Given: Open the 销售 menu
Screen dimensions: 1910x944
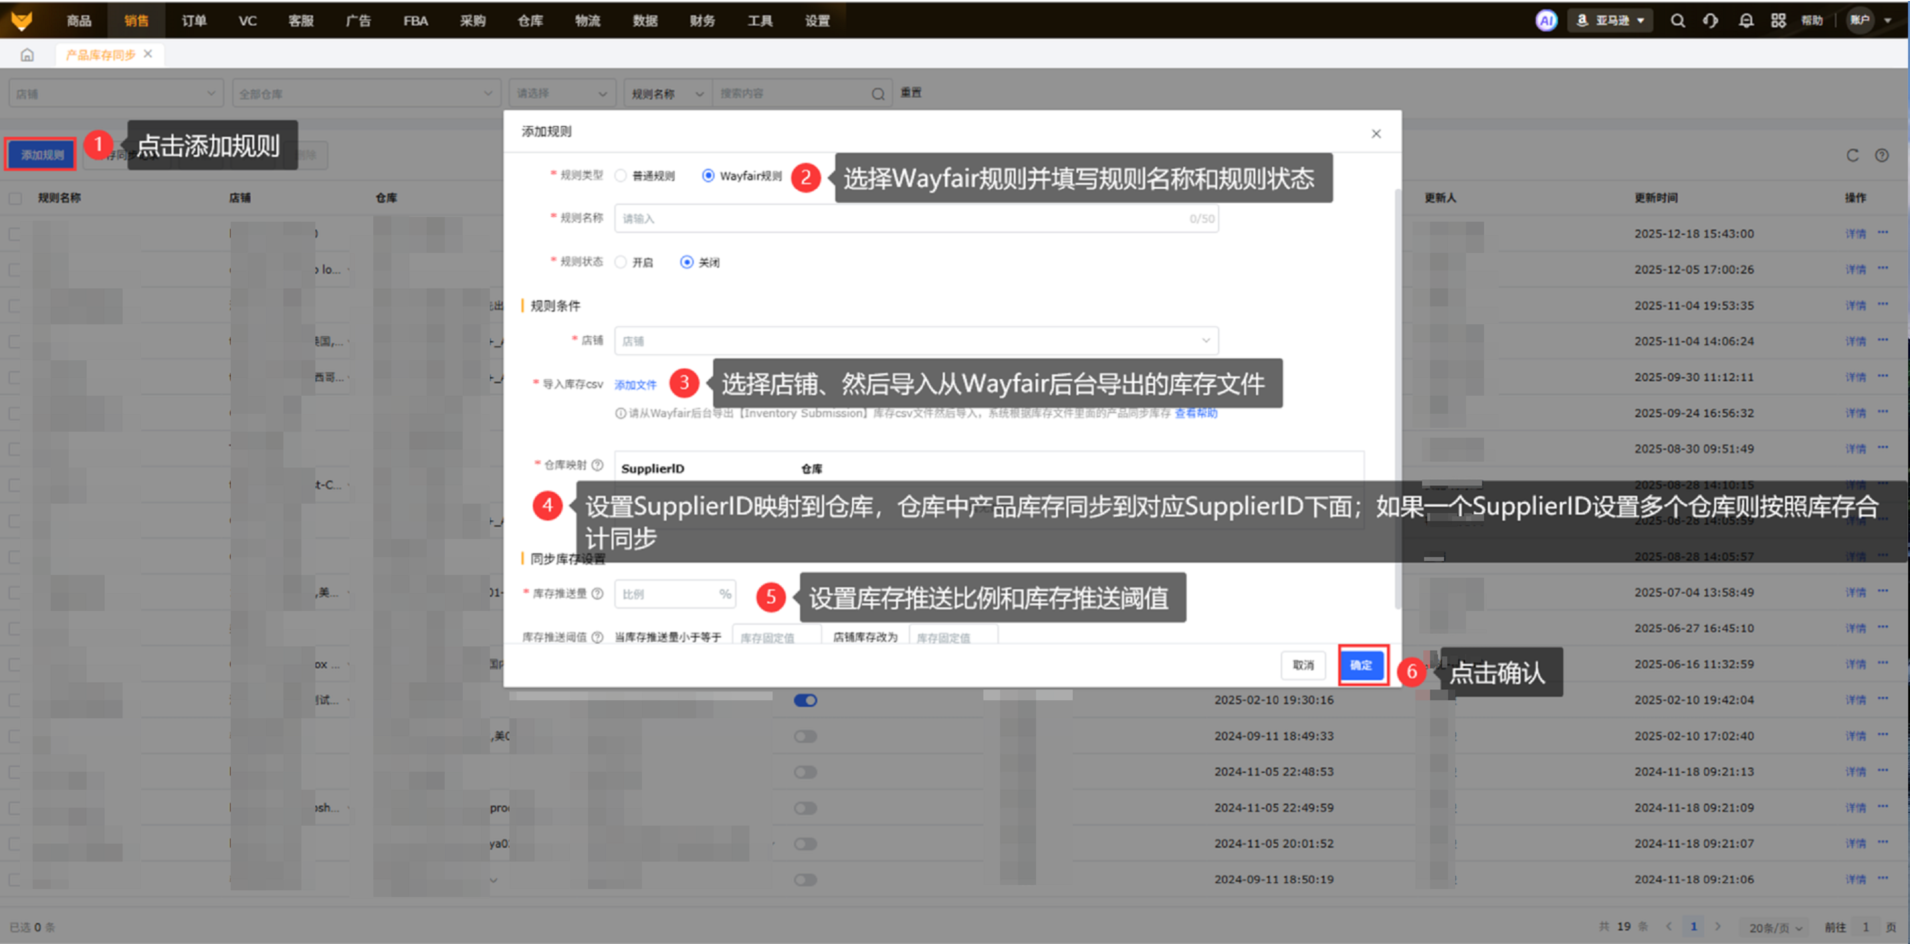Looking at the screenshot, I should pyautogui.click(x=136, y=20).
